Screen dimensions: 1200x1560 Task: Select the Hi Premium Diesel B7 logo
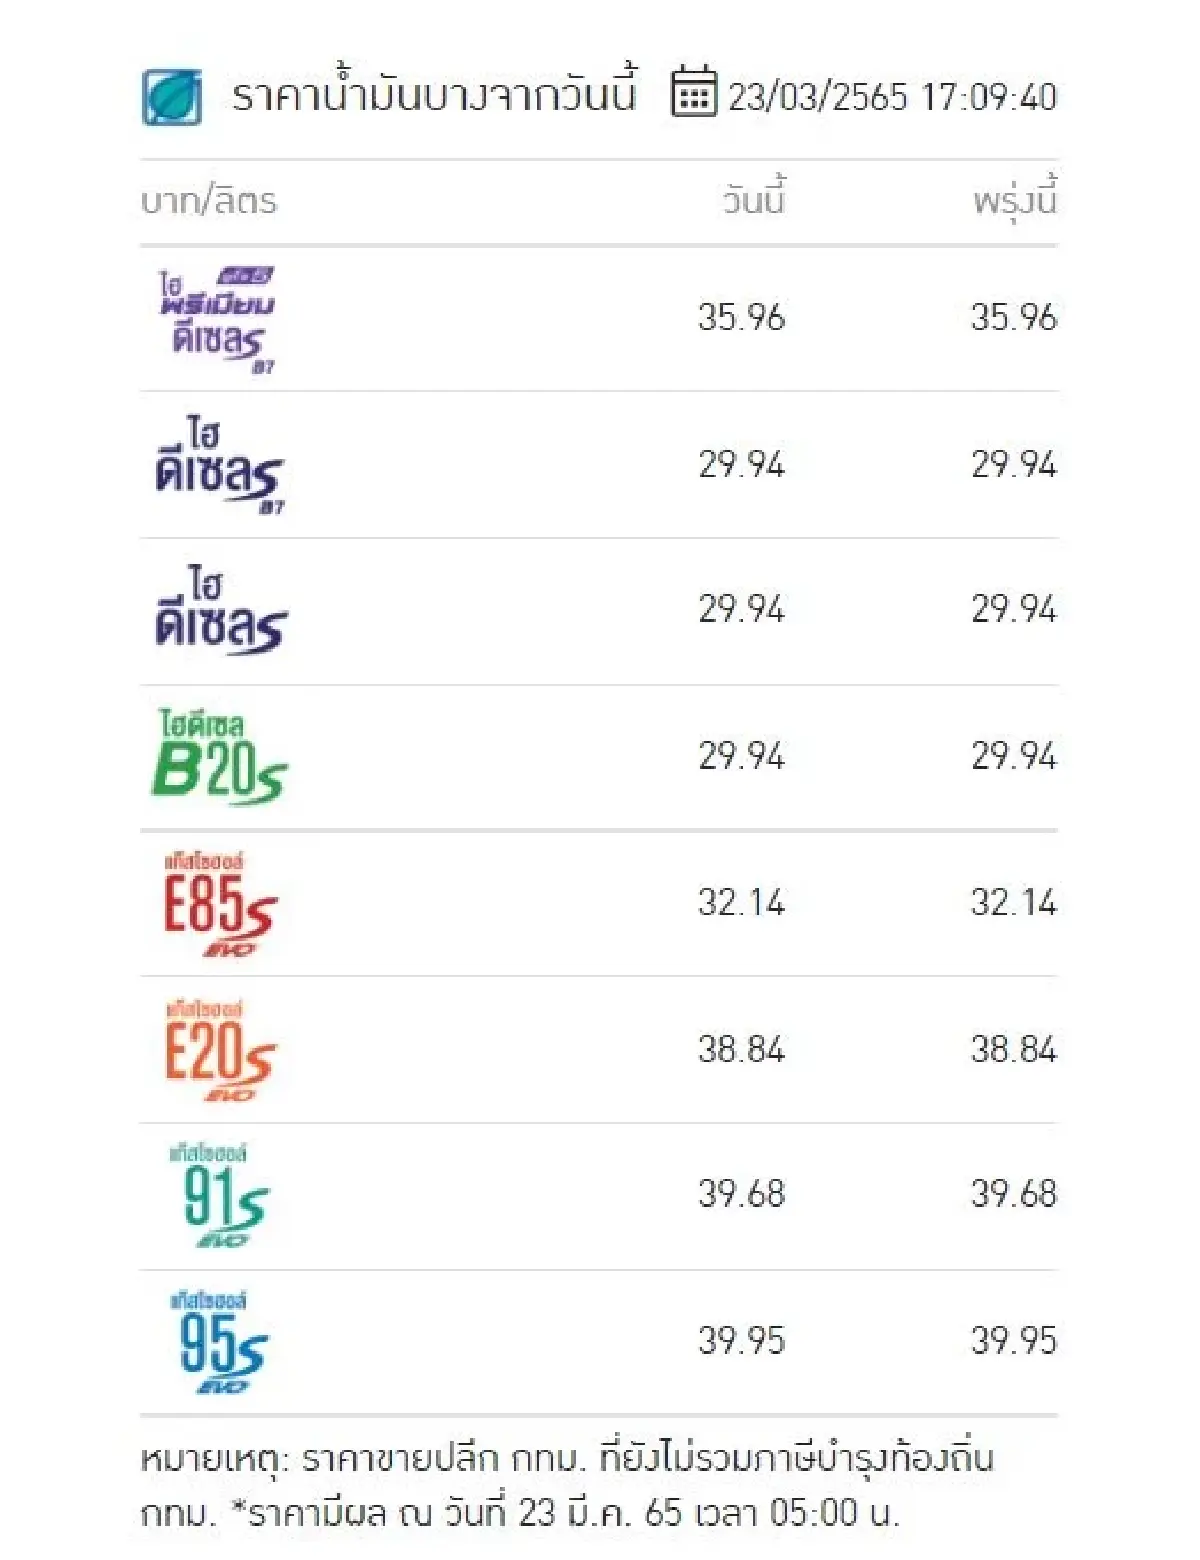point(217,320)
